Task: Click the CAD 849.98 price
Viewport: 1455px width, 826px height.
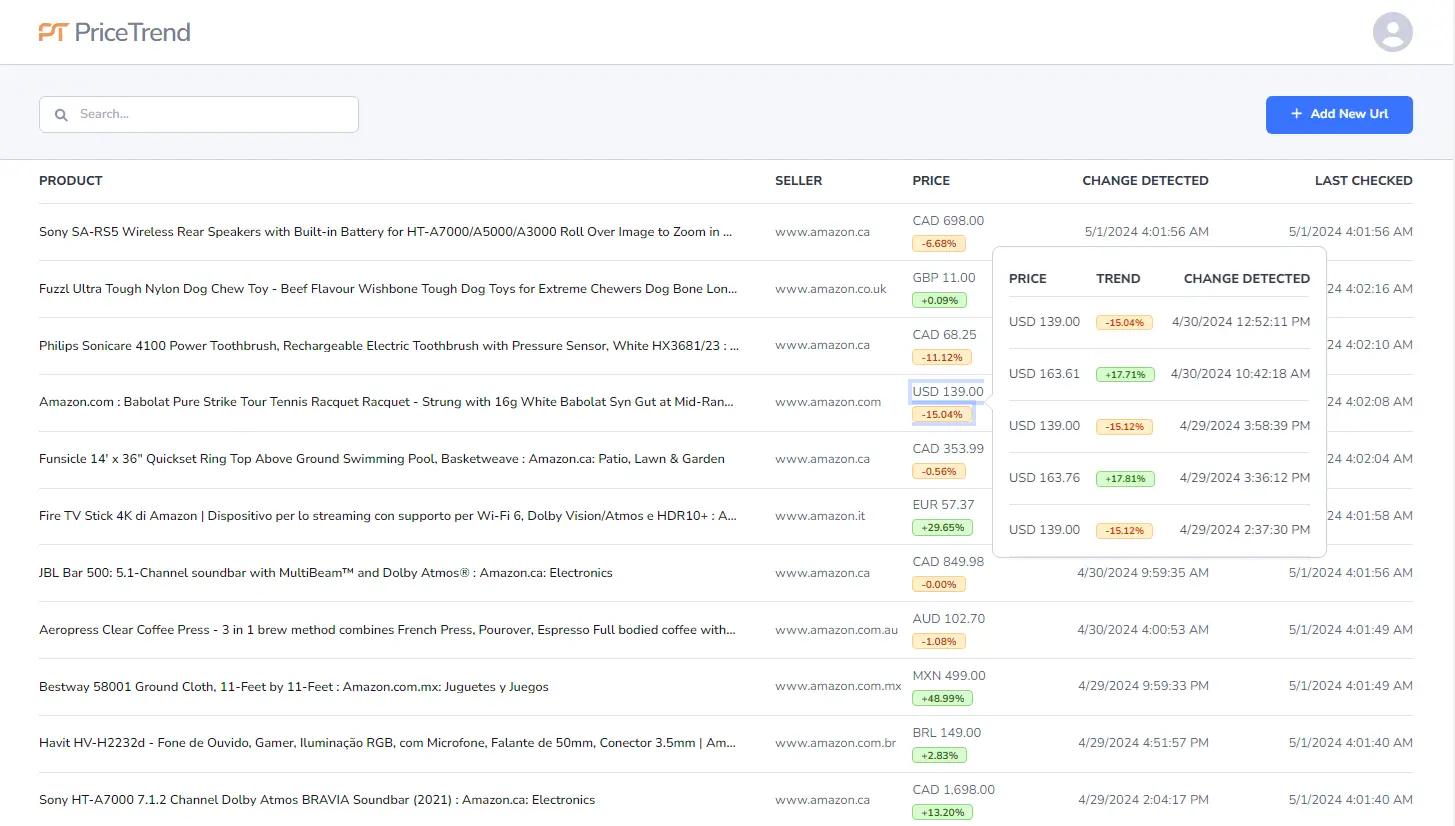Action: click(948, 562)
